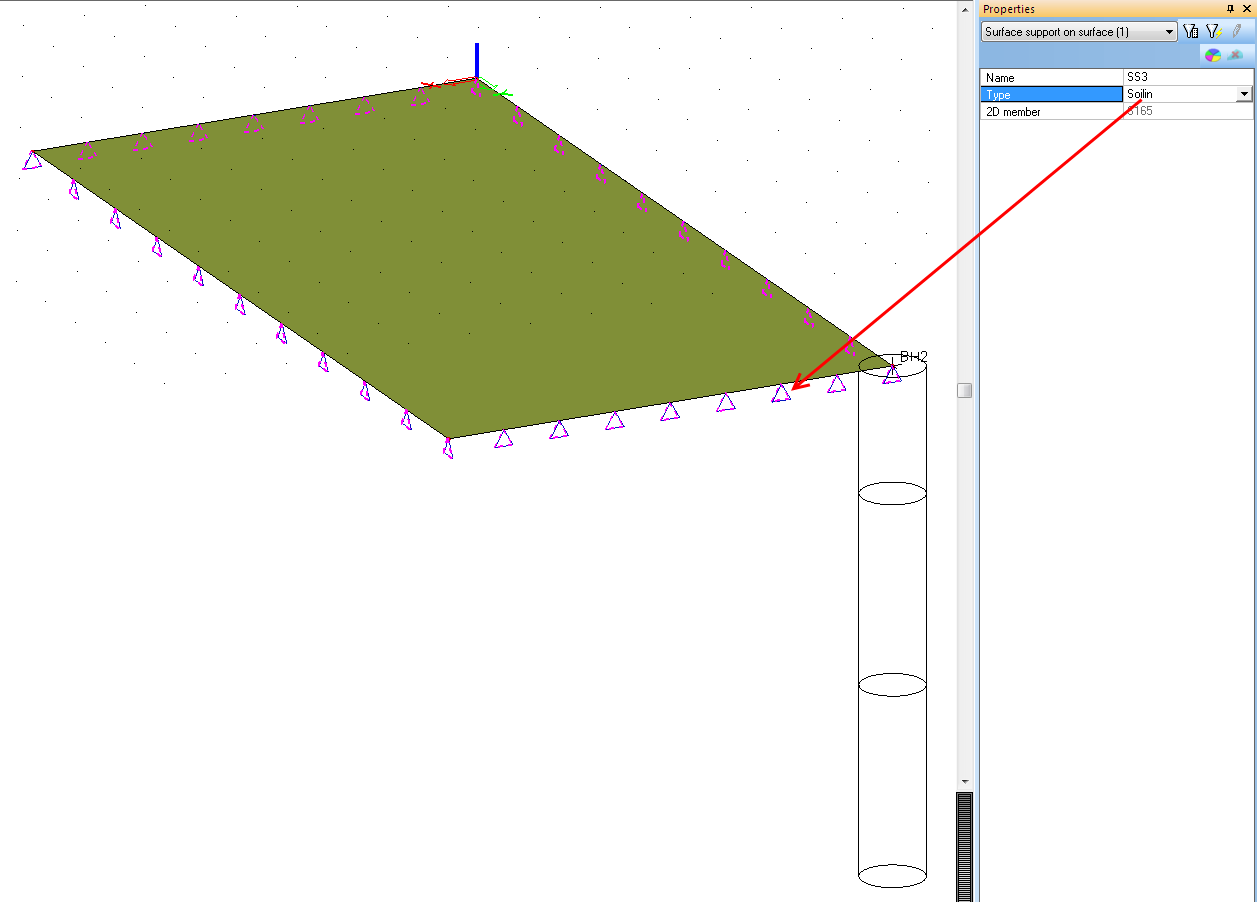Click the striped grip bar below scrollbar
The height and width of the screenshot is (902, 1257).
click(x=964, y=845)
